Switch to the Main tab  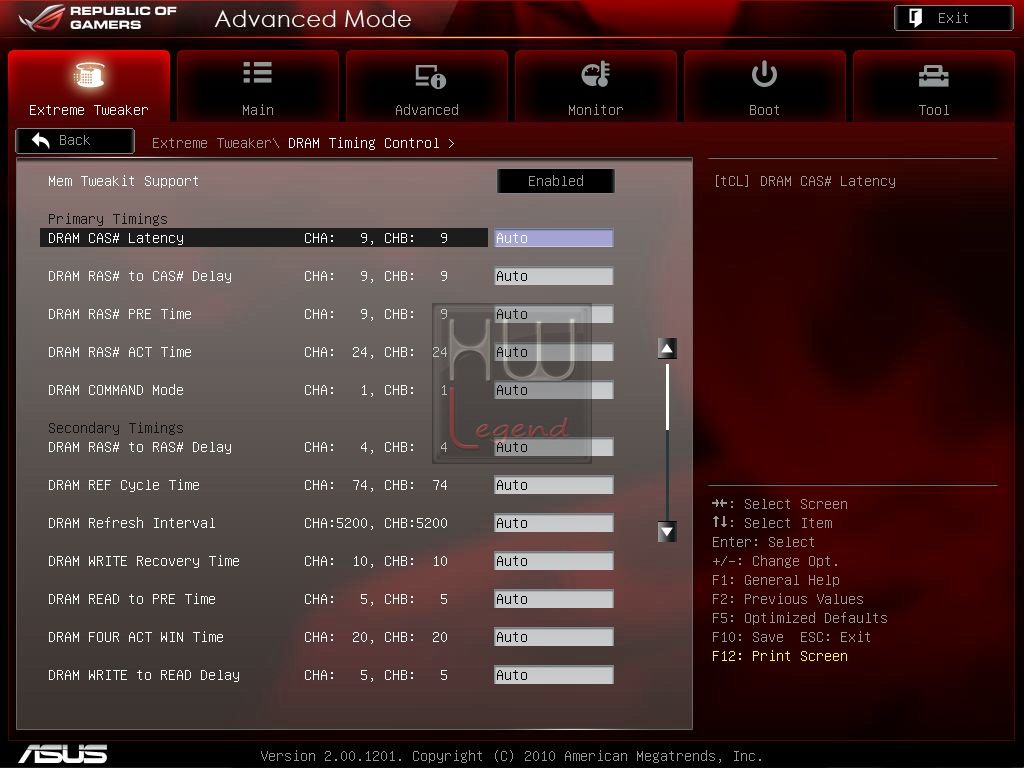(258, 86)
